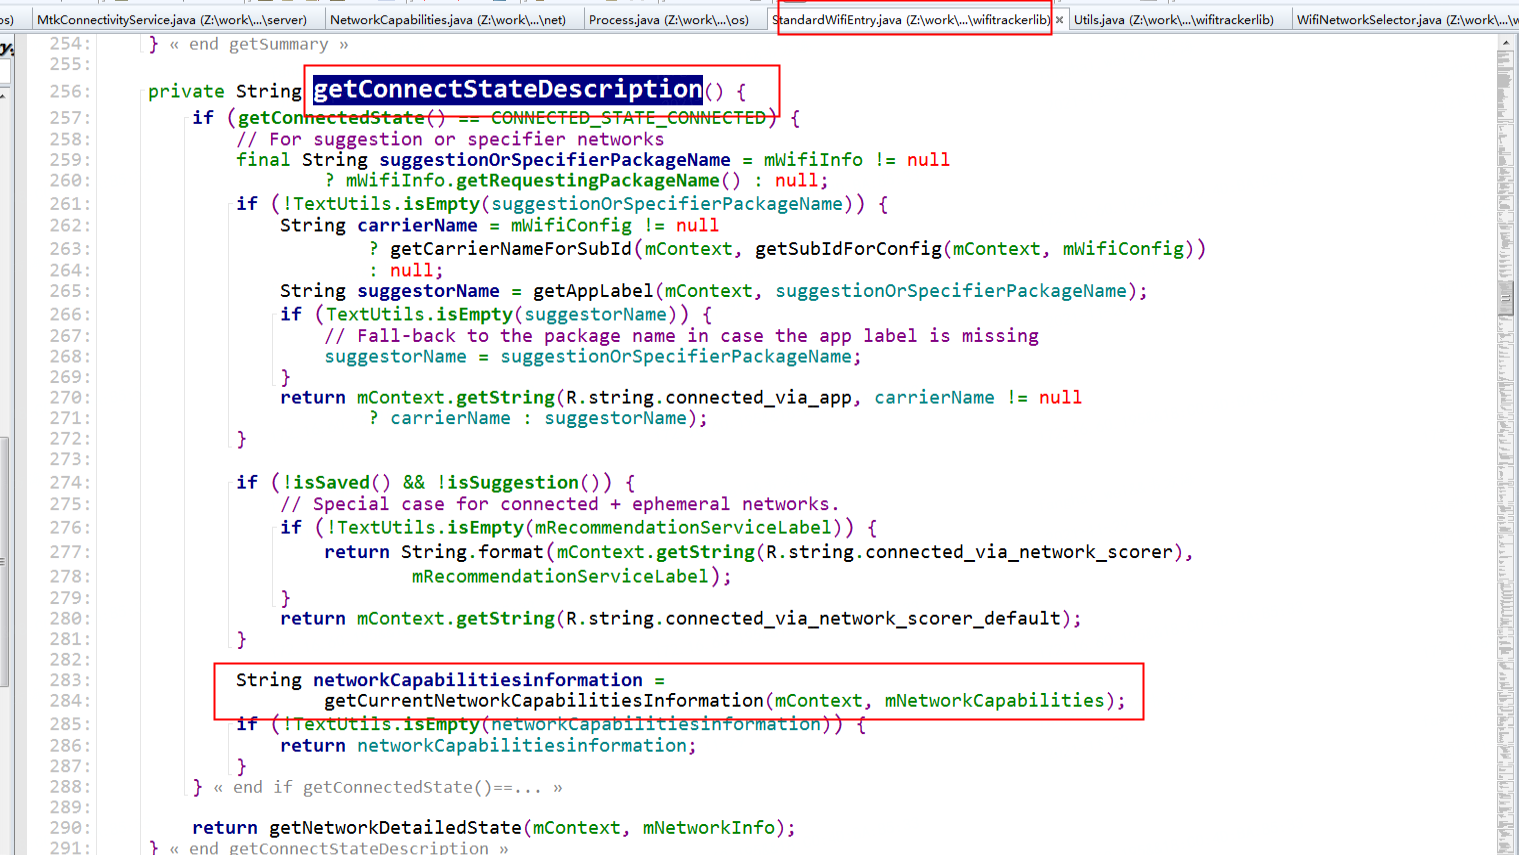Screen dimensions: 1519x855
Task: Click the 'private' keyword on line 256
Action: tap(186, 91)
